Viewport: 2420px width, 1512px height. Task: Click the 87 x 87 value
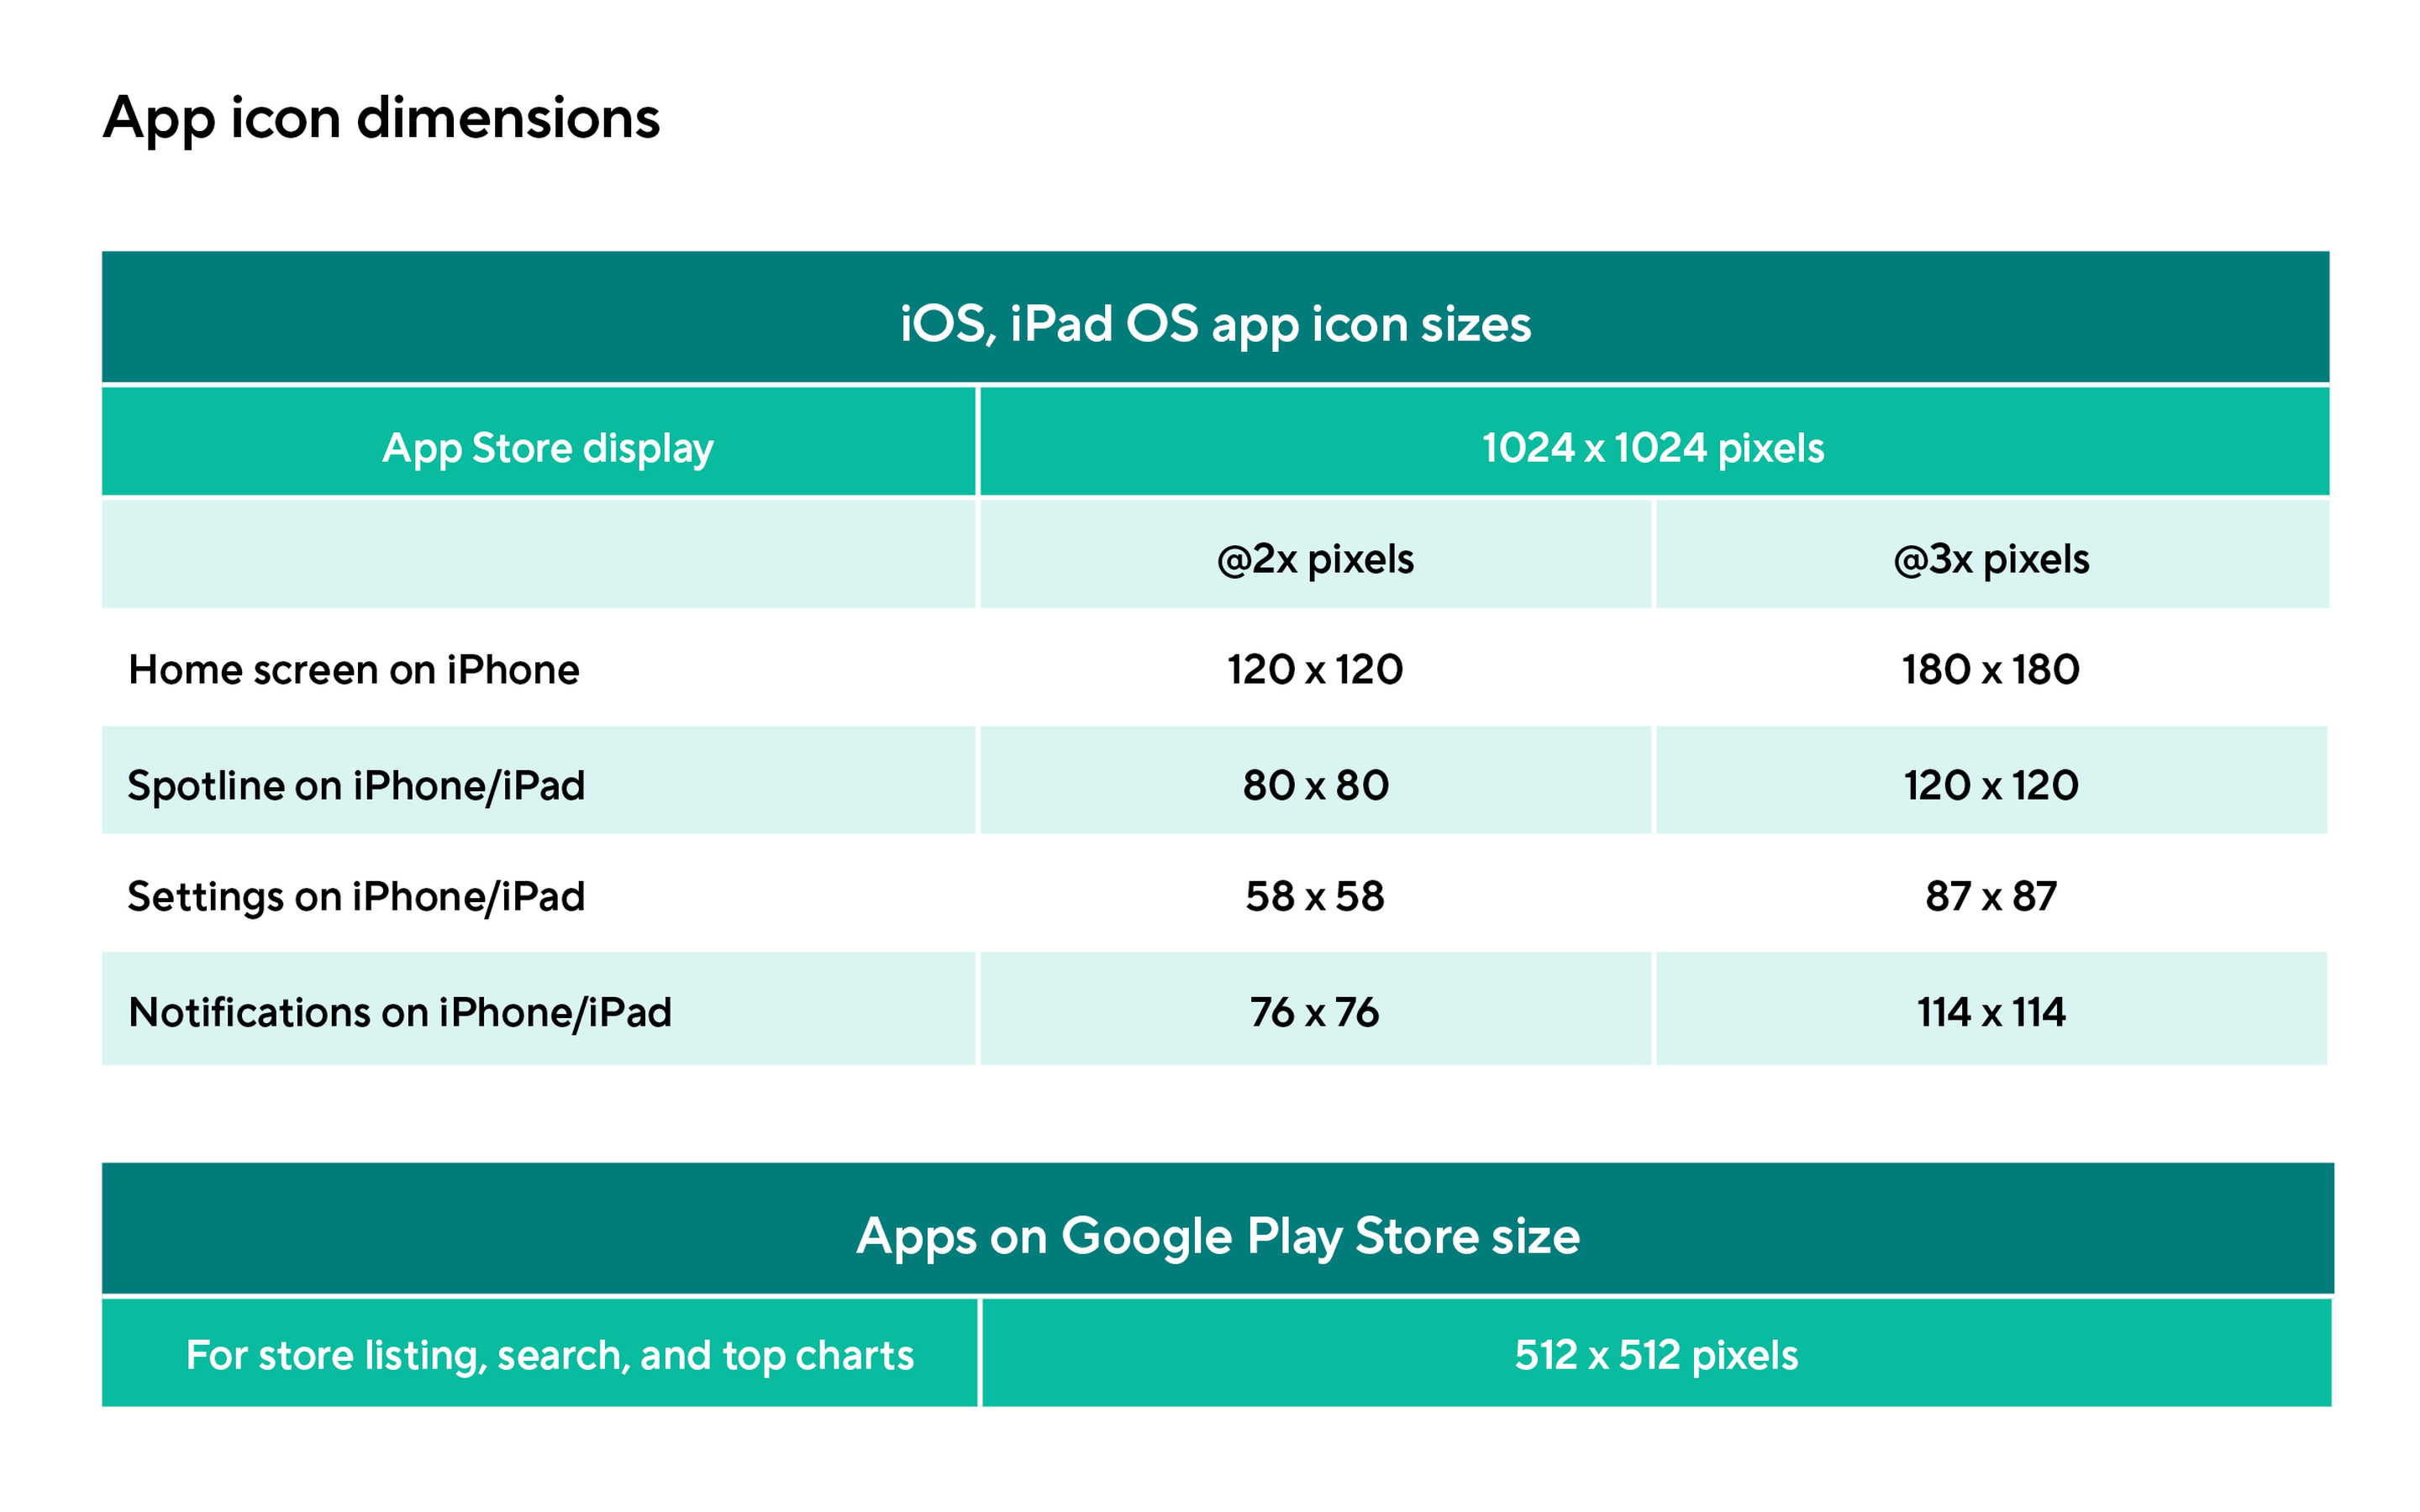1991,897
